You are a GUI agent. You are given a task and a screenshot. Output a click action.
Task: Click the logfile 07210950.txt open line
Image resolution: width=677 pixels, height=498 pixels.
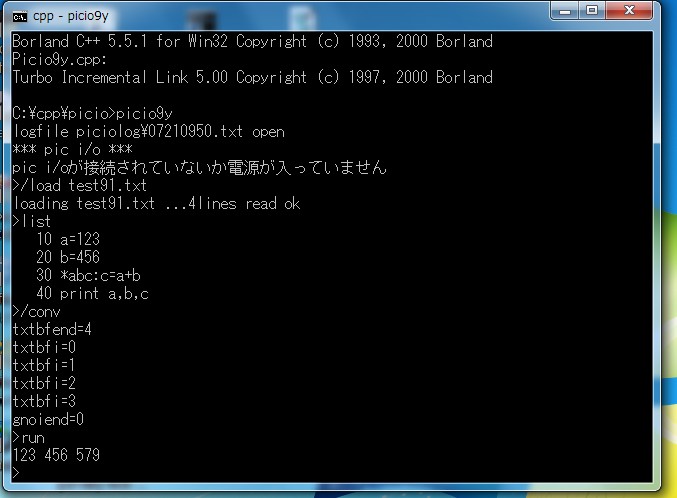pyautogui.click(x=149, y=131)
